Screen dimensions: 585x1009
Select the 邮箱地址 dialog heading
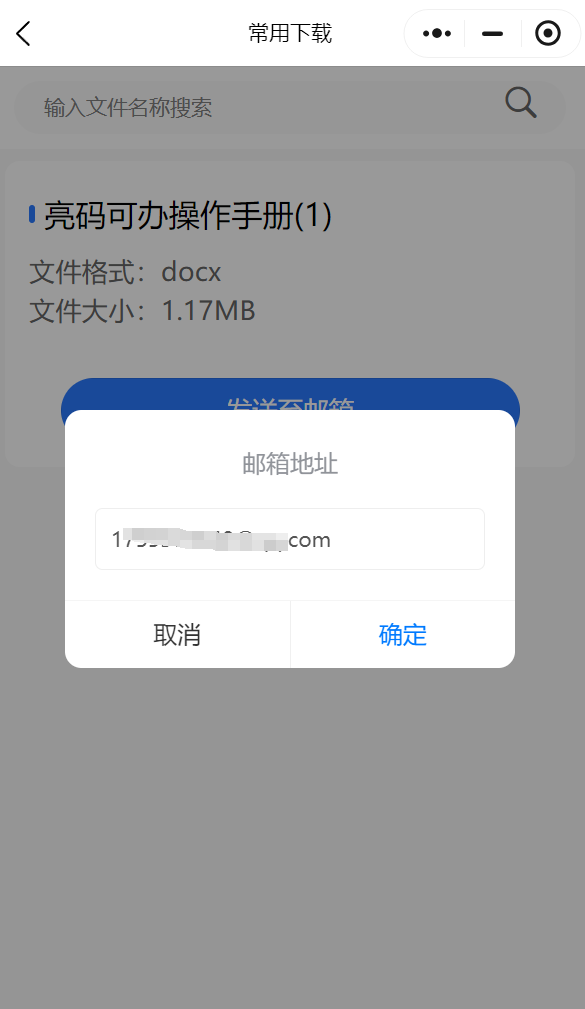(x=290, y=463)
